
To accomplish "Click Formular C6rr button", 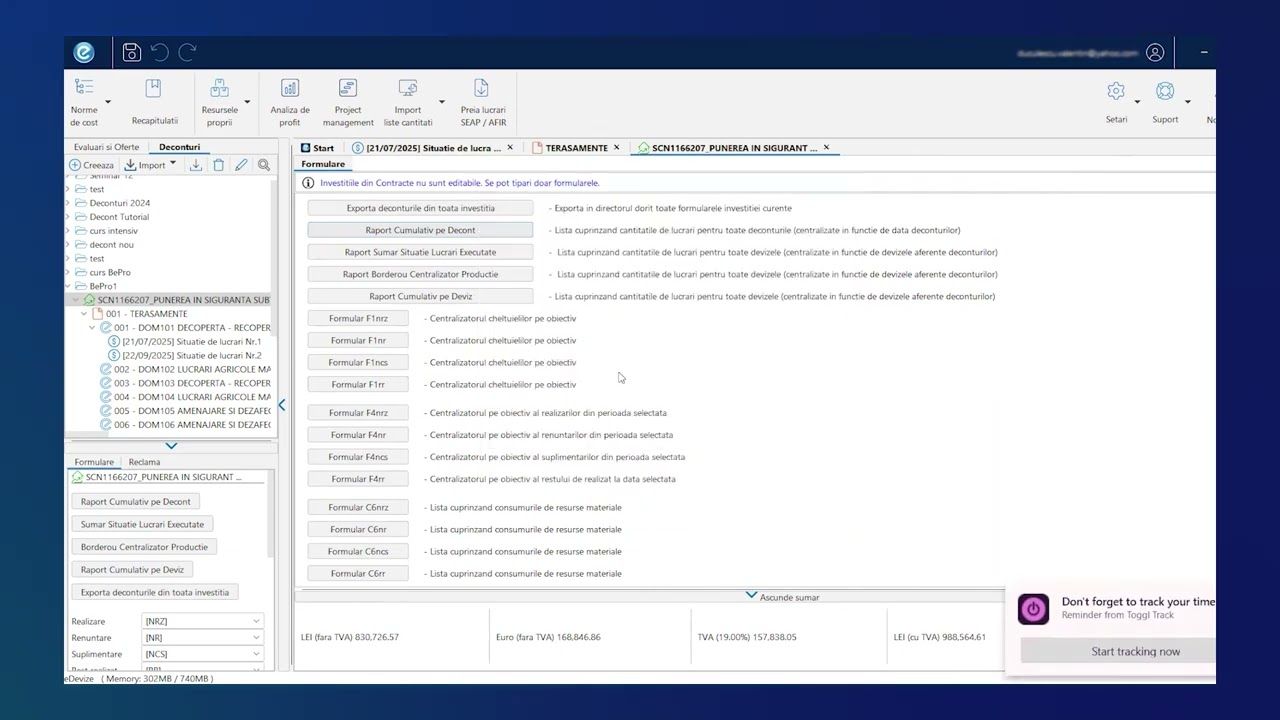I will pos(358,573).
